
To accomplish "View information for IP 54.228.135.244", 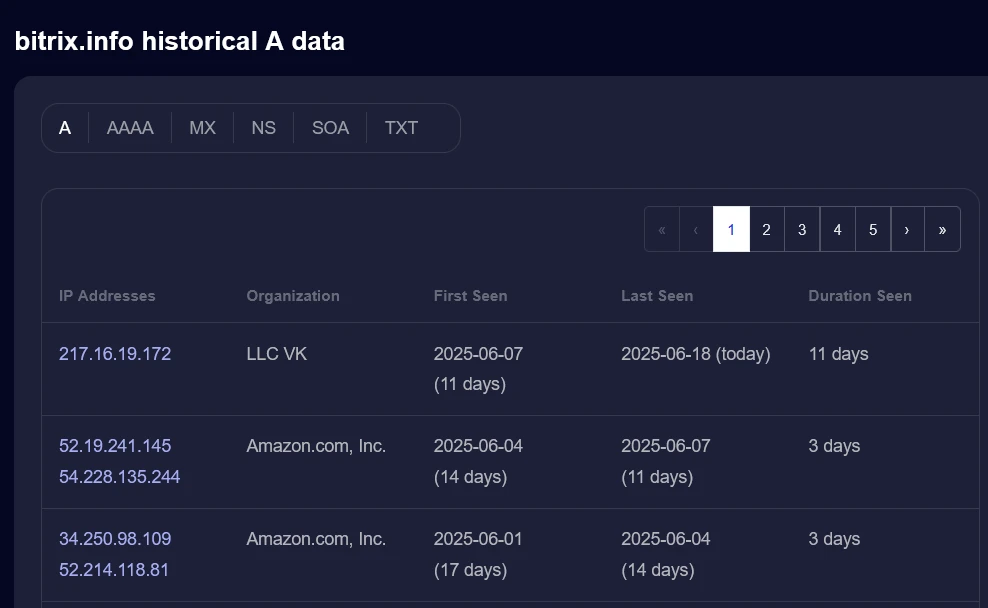I will click(119, 477).
